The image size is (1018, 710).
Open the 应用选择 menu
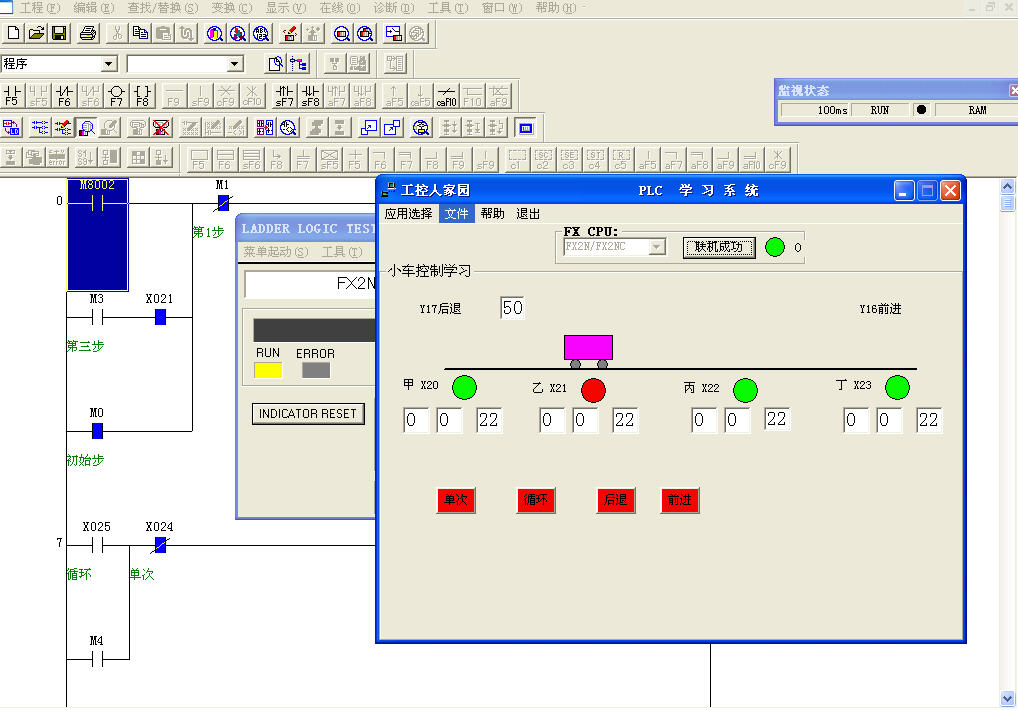coord(409,214)
